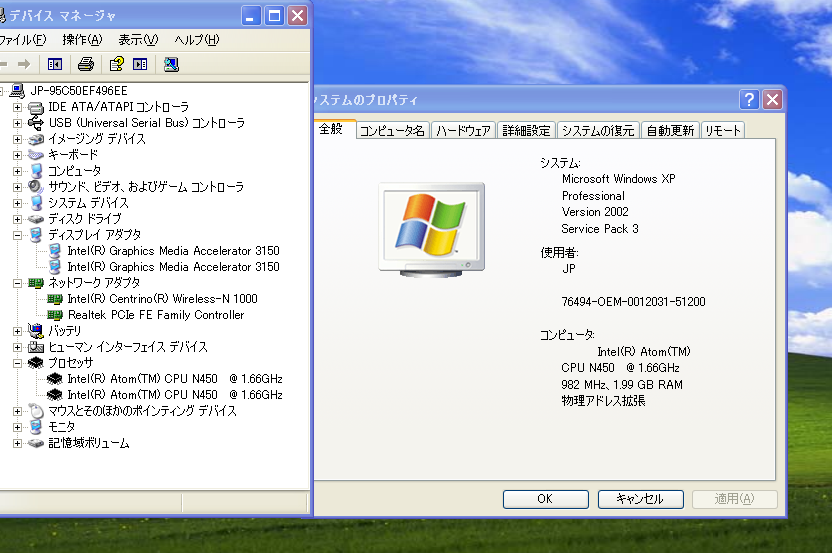This screenshot has width=832, height=553.
Task: Switch to the 詳細設定 tab
Action: point(526,131)
